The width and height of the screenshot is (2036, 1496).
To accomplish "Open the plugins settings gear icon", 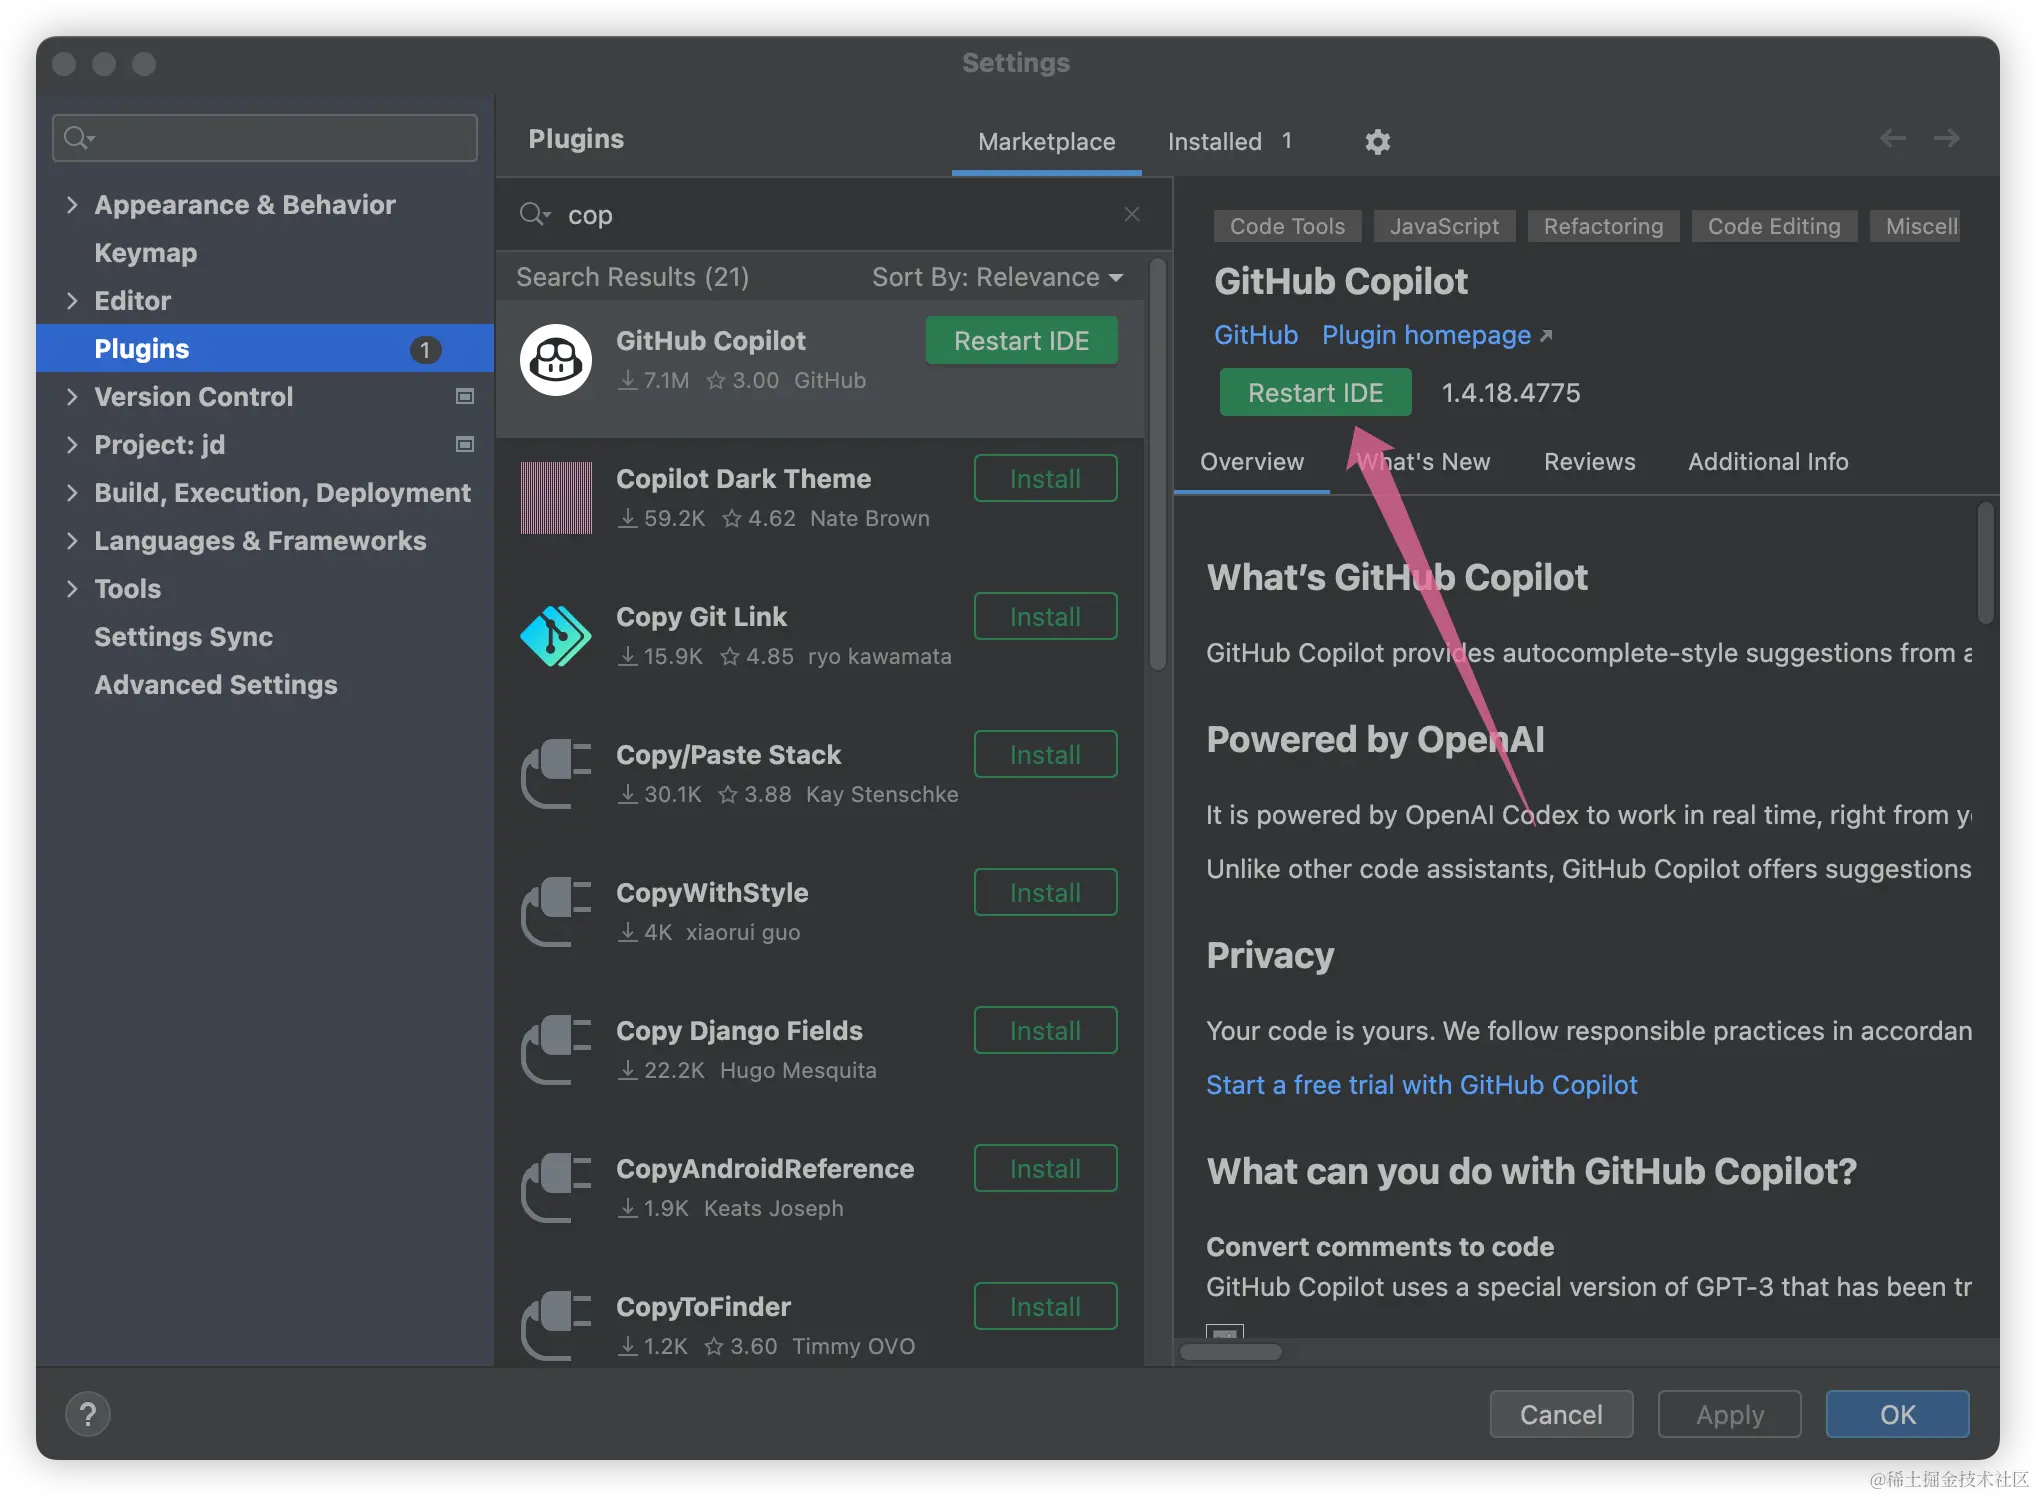I will tap(1377, 141).
